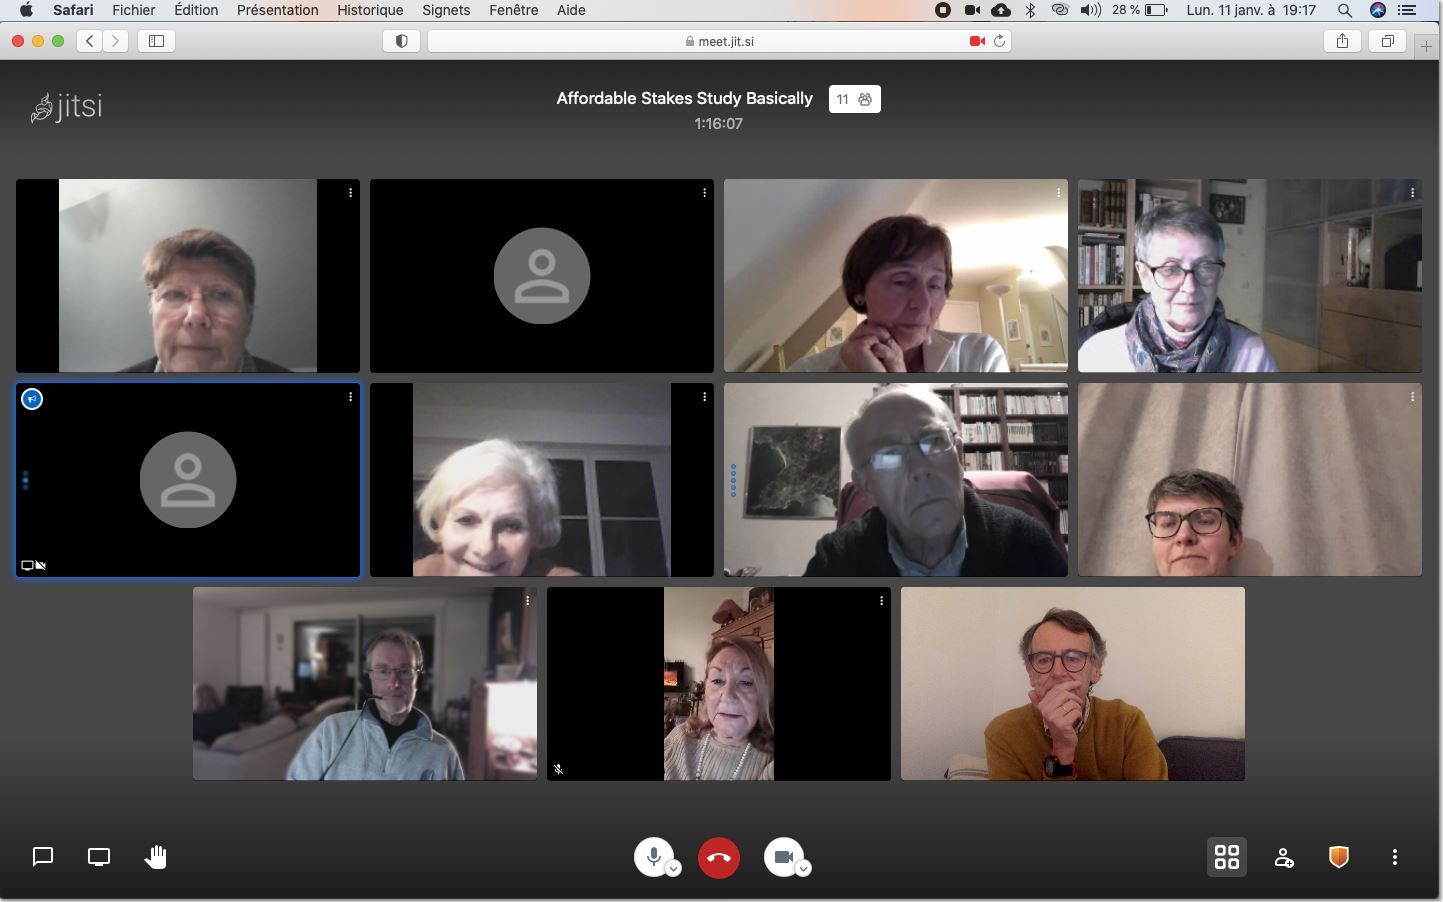Open Aide menu
The image size is (1443, 902).
click(x=571, y=10)
